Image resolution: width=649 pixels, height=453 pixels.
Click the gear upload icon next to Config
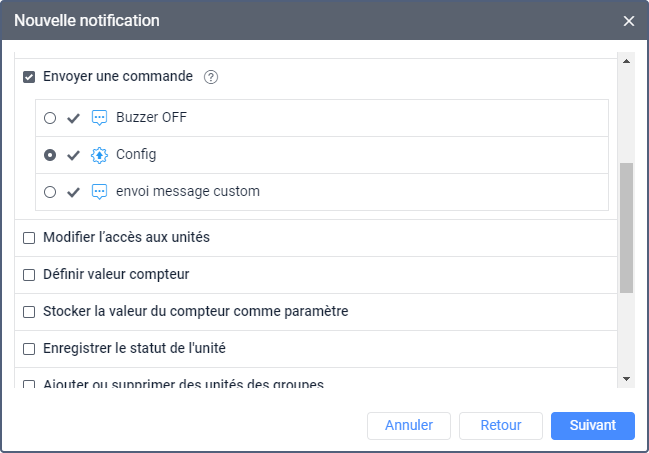(99, 155)
